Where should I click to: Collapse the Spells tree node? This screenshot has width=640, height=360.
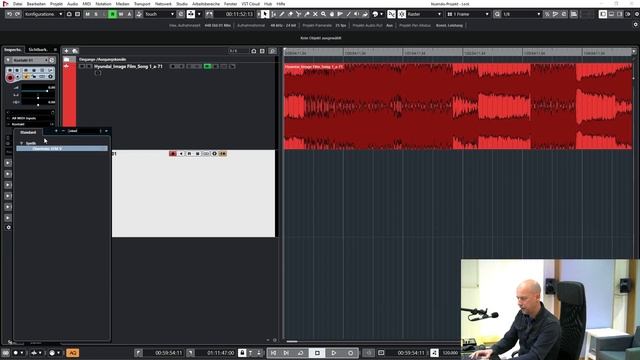pyautogui.click(x=21, y=143)
